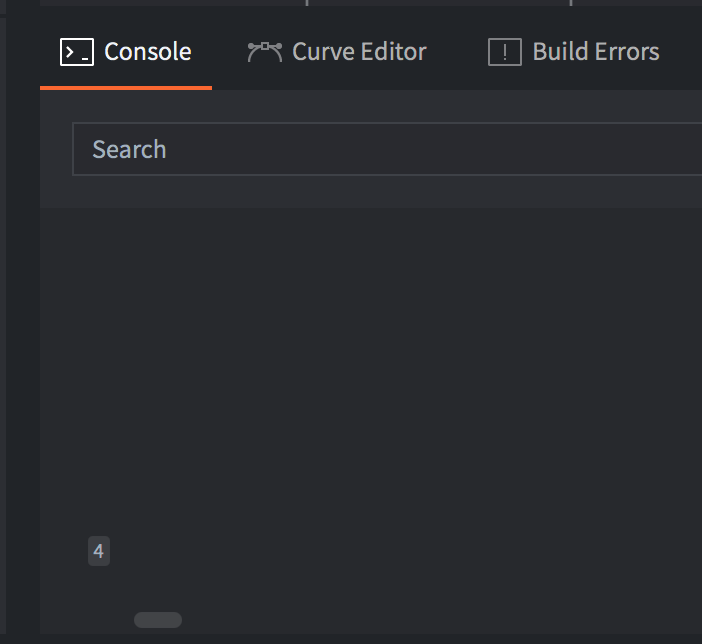The image size is (702, 644).
Task: Select the "Console" tab label text
Action: tap(148, 52)
